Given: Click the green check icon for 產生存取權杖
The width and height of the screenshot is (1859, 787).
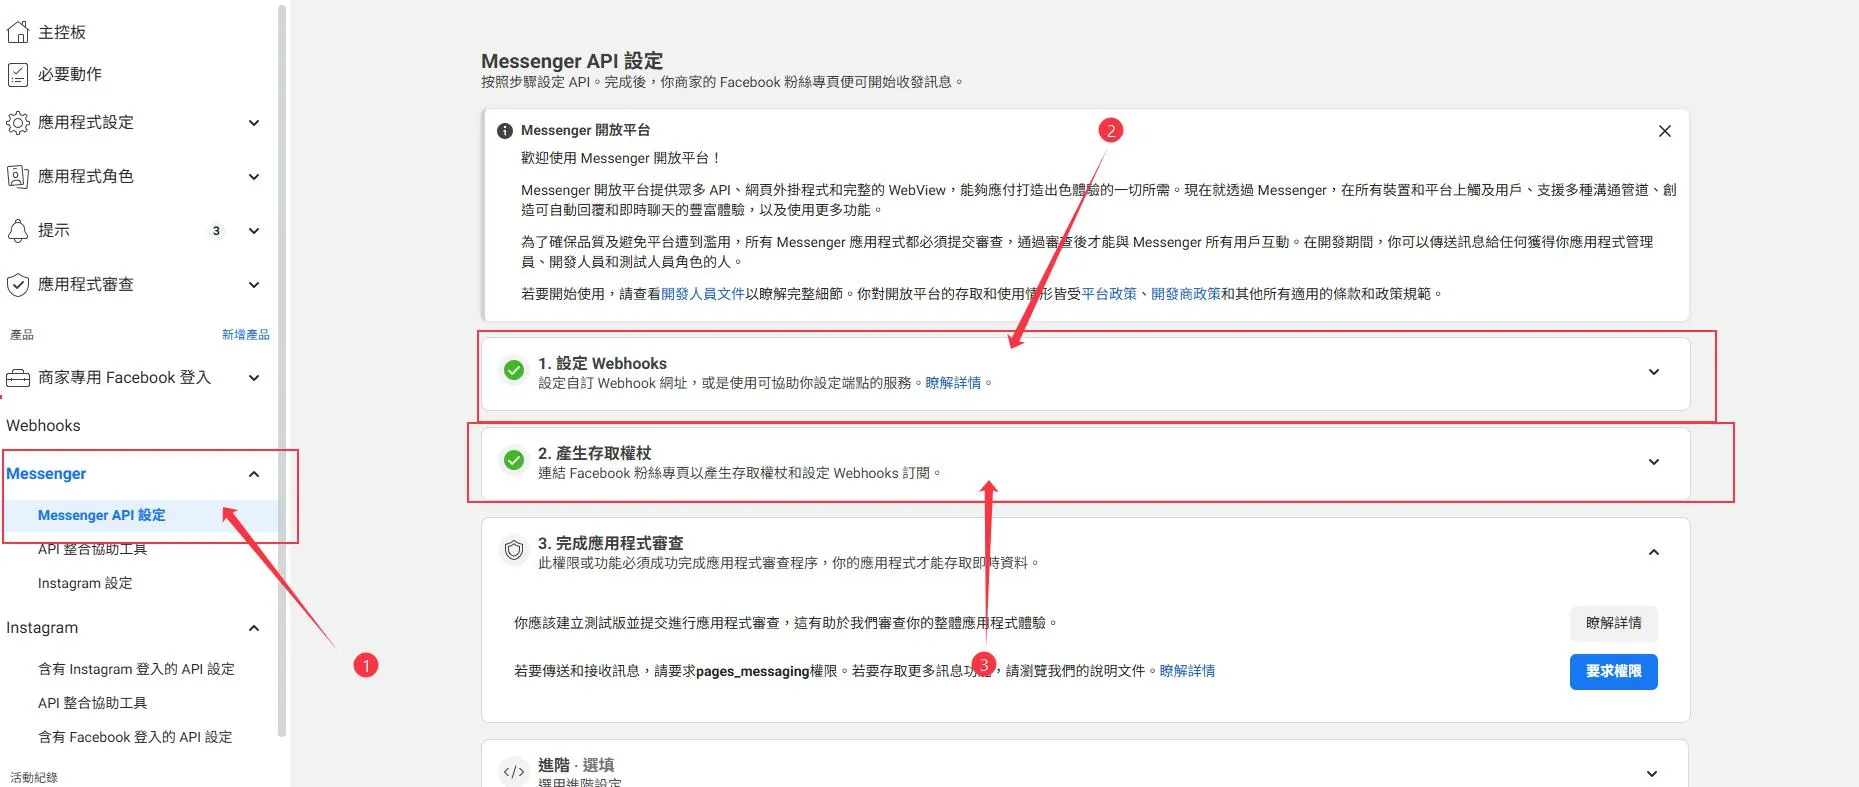Looking at the screenshot, I should (x=514, y=460).
